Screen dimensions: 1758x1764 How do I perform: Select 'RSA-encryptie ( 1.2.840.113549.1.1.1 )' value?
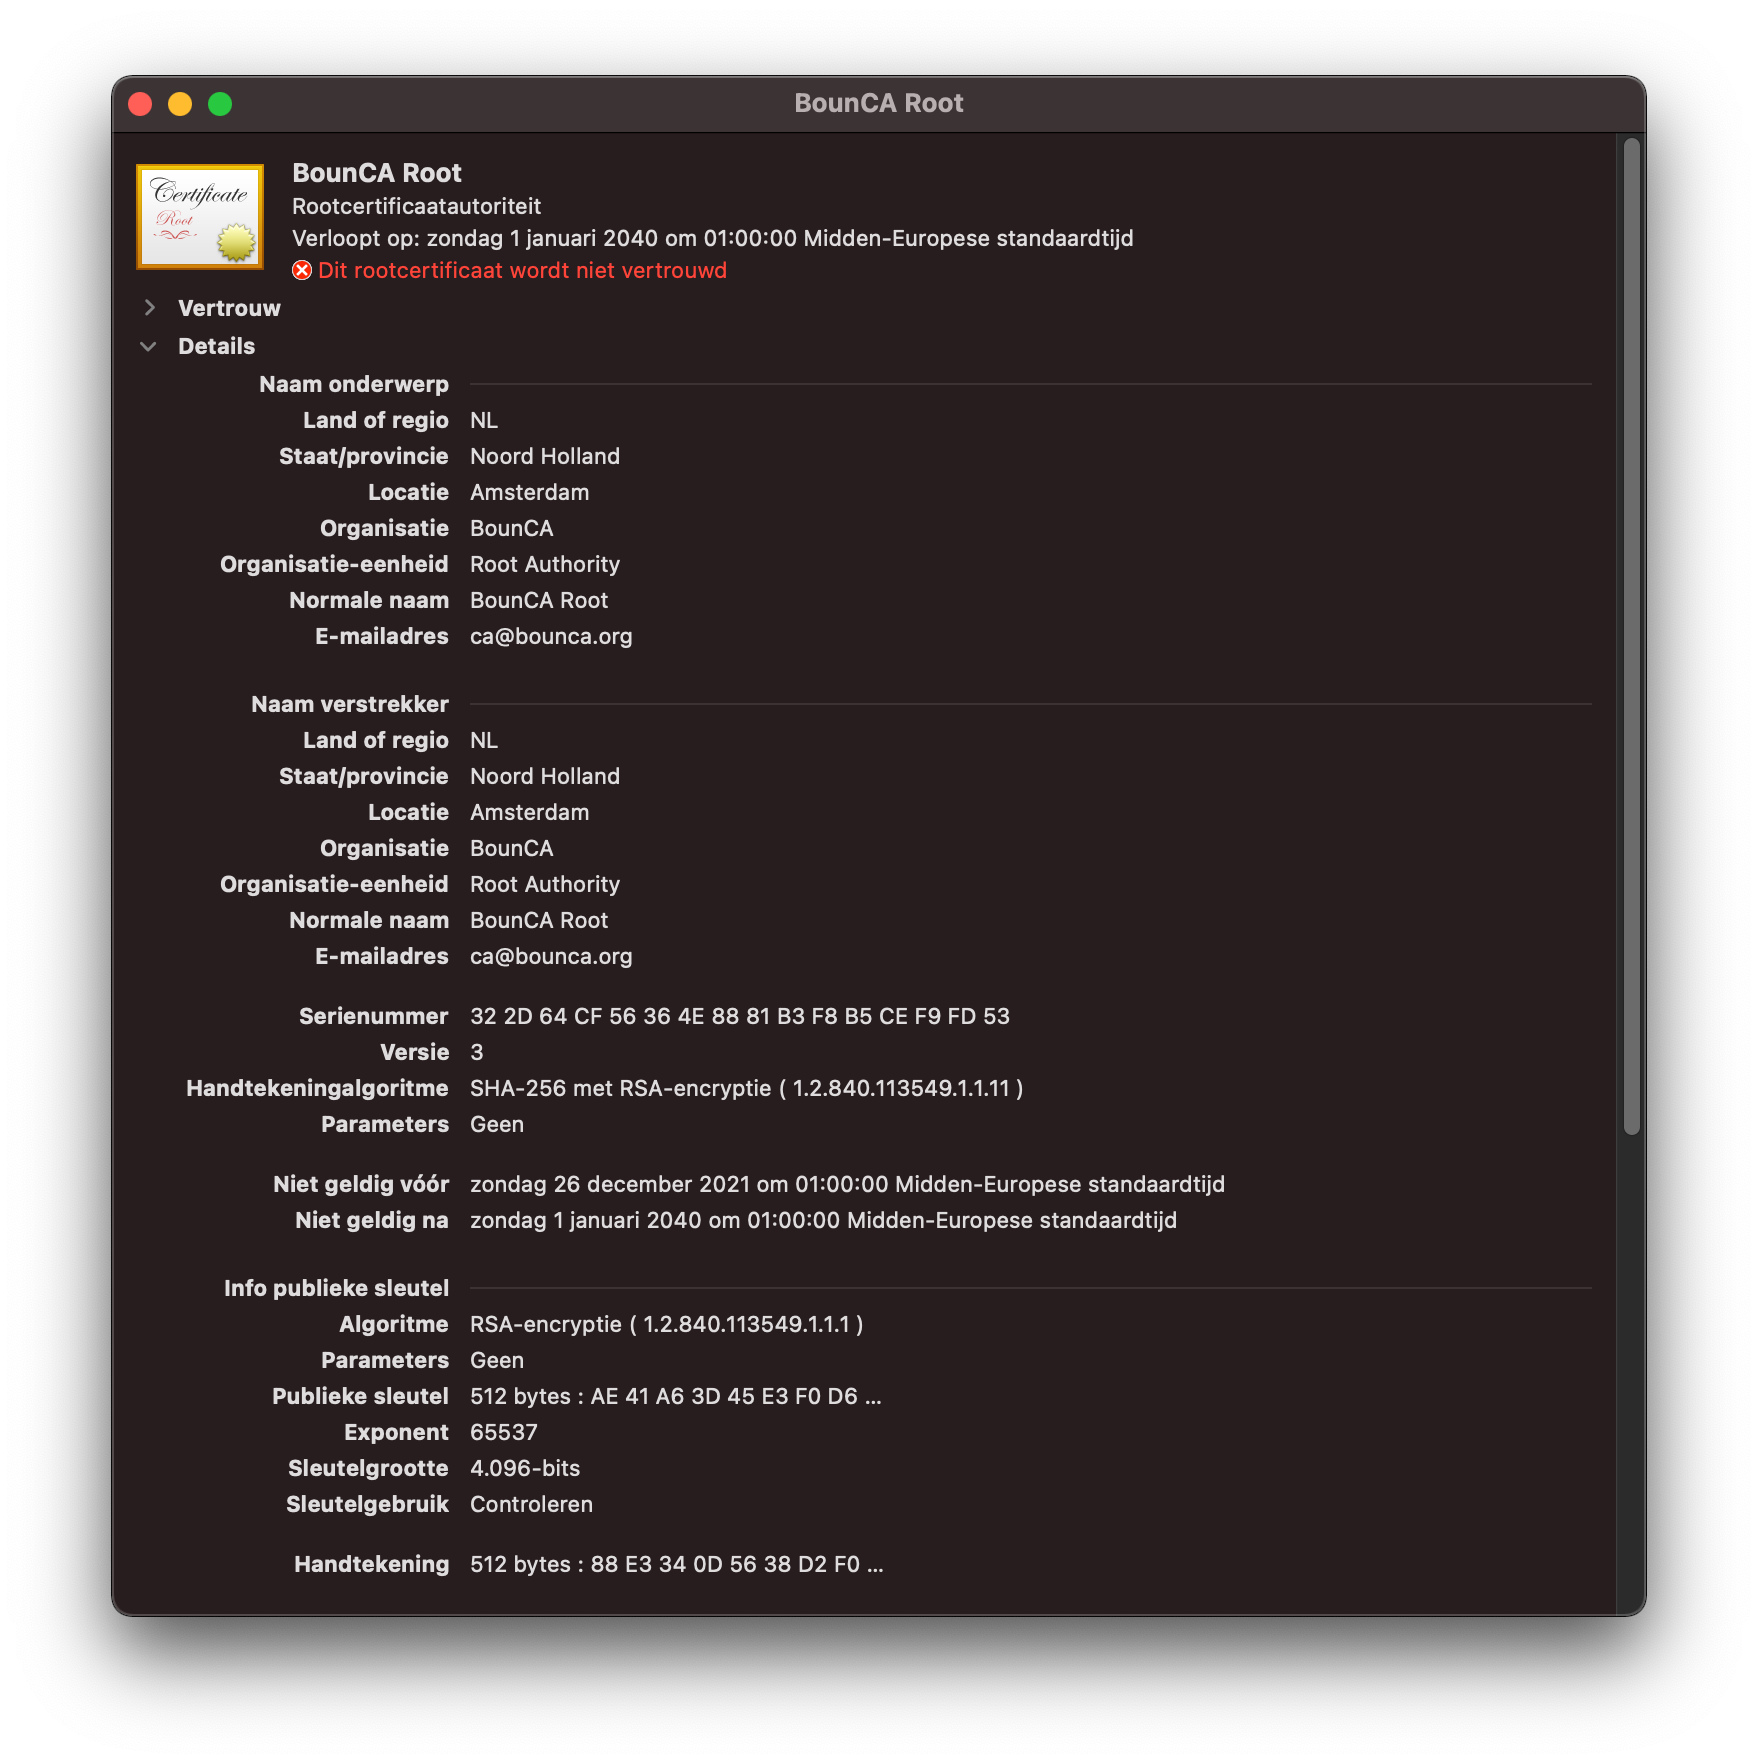coord(667,1324)
